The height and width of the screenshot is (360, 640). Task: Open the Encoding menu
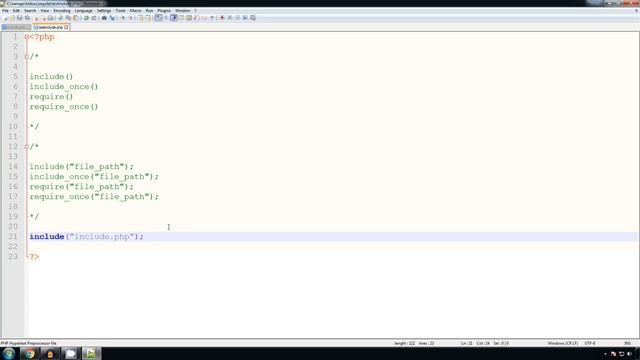point(62,11)
